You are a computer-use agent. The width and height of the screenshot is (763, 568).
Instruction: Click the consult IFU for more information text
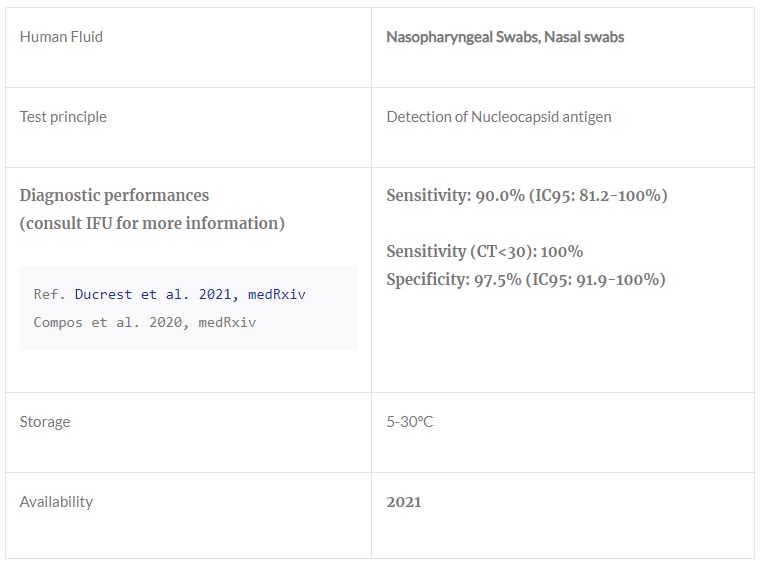tap(152, 223)
